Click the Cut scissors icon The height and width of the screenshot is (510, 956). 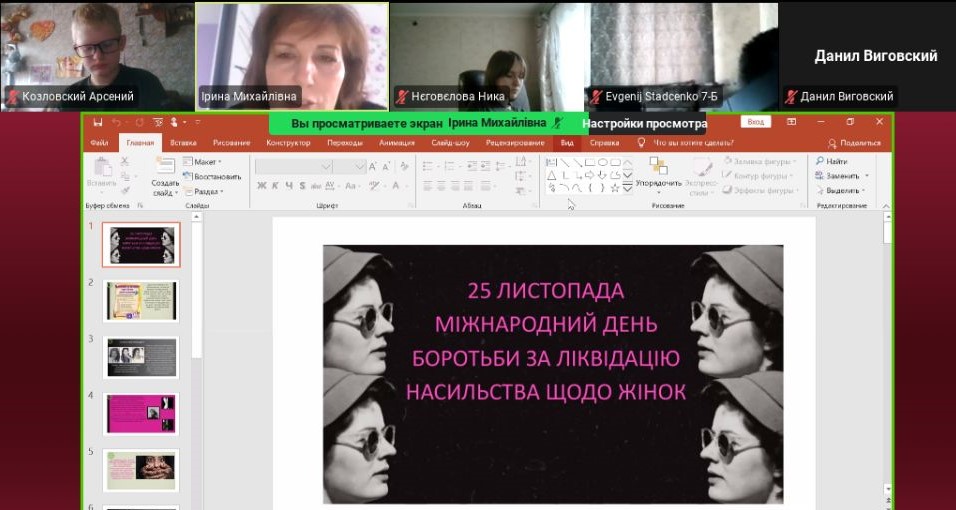(x=124, y=161)
